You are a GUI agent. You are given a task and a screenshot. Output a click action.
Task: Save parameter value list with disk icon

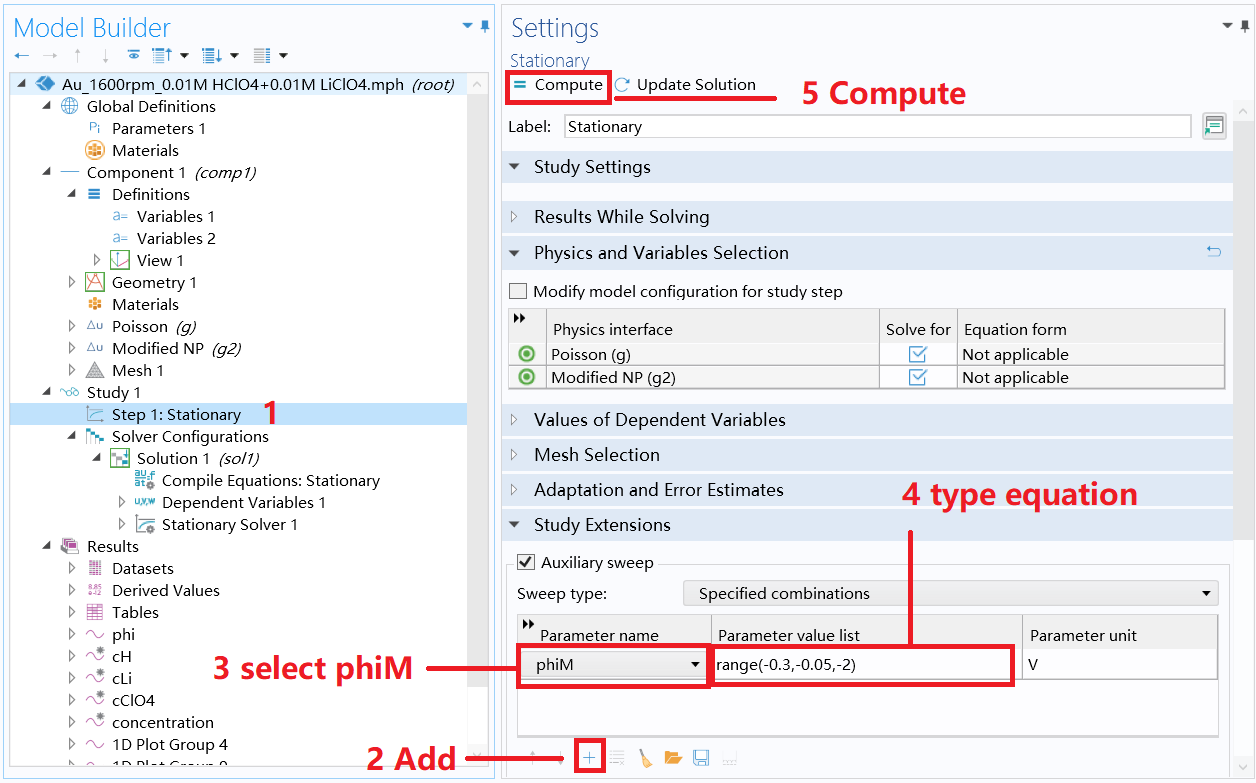click(700, 757)
